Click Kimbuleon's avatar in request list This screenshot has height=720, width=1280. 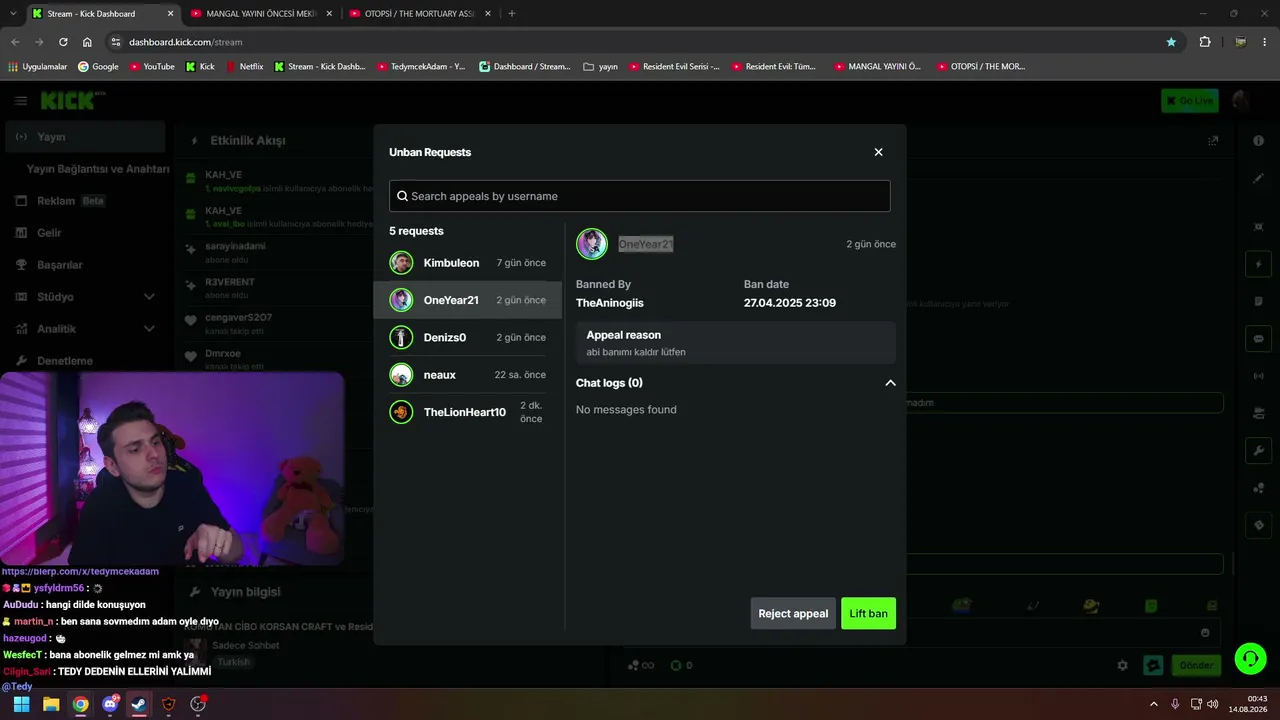(x=401, y=263)
